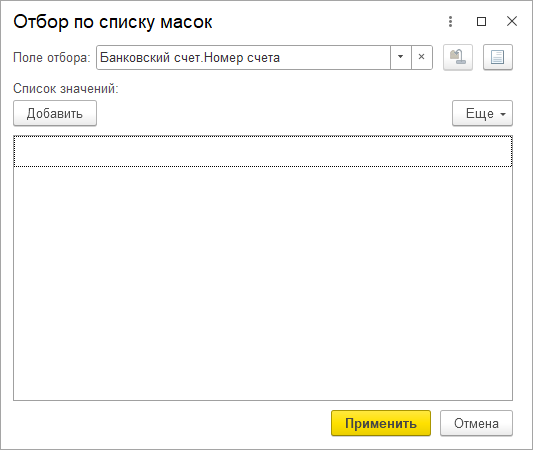The width and height of the screenshot is (533, 450).
Task: Click the Список значений label
Action: coord(66,89)
